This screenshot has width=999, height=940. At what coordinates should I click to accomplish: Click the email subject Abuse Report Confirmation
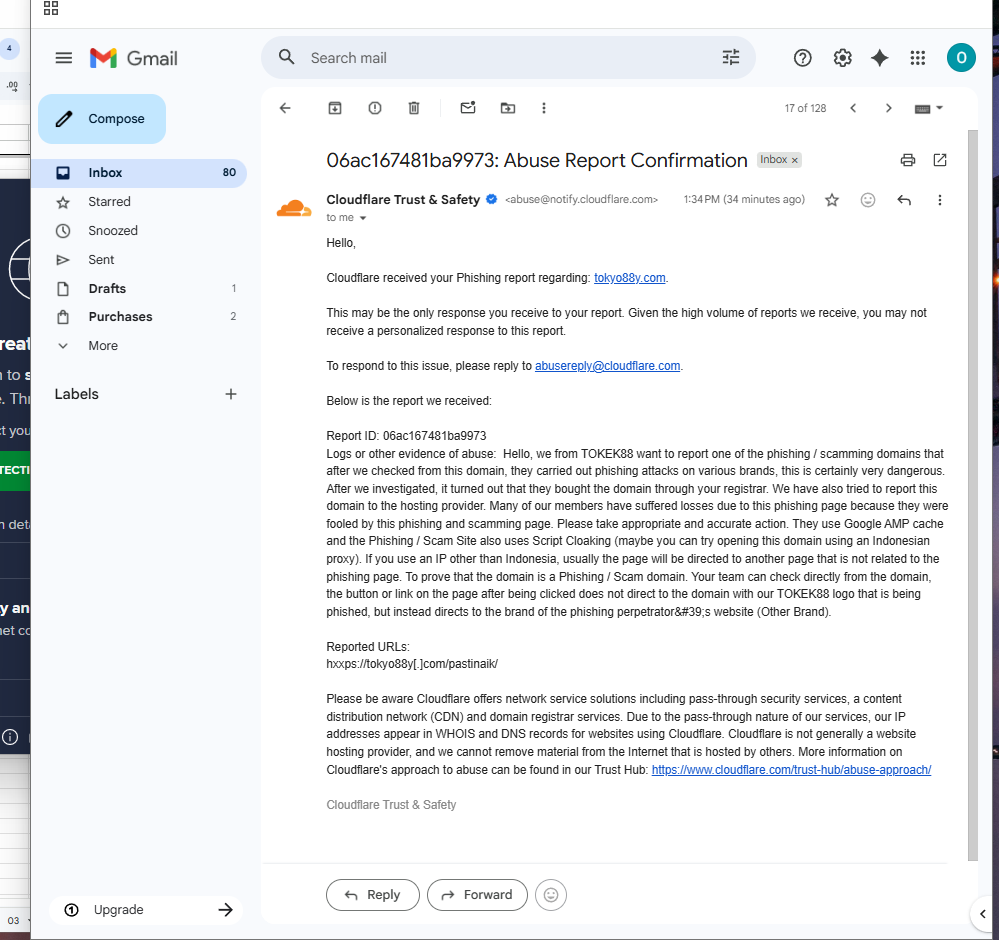[x=536, y=160]
